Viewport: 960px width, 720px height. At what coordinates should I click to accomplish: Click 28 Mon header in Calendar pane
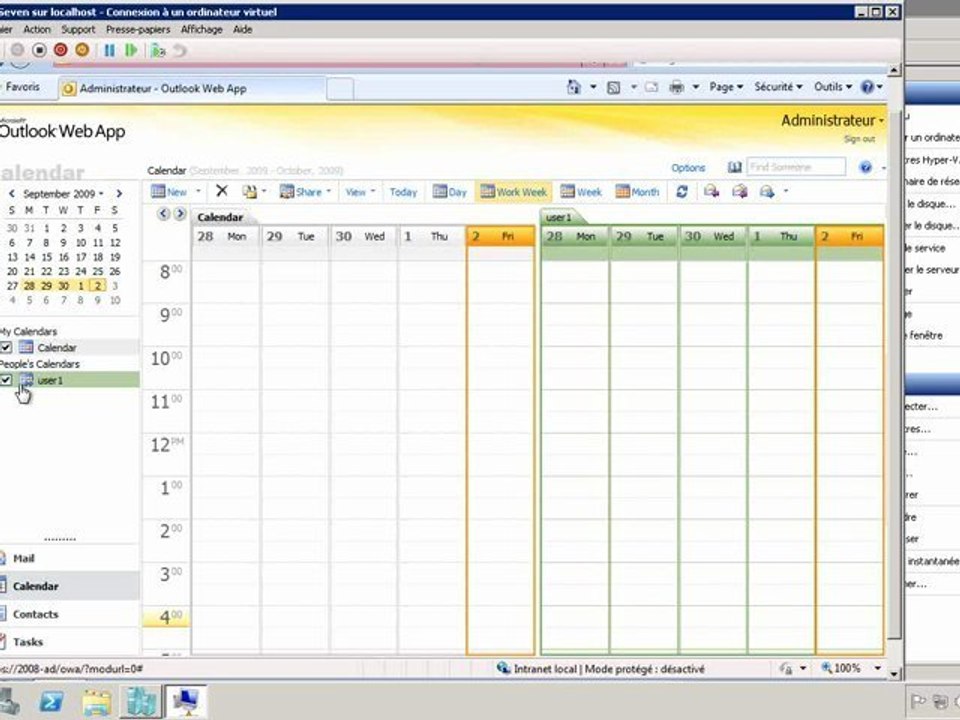(x=226, y=236)
